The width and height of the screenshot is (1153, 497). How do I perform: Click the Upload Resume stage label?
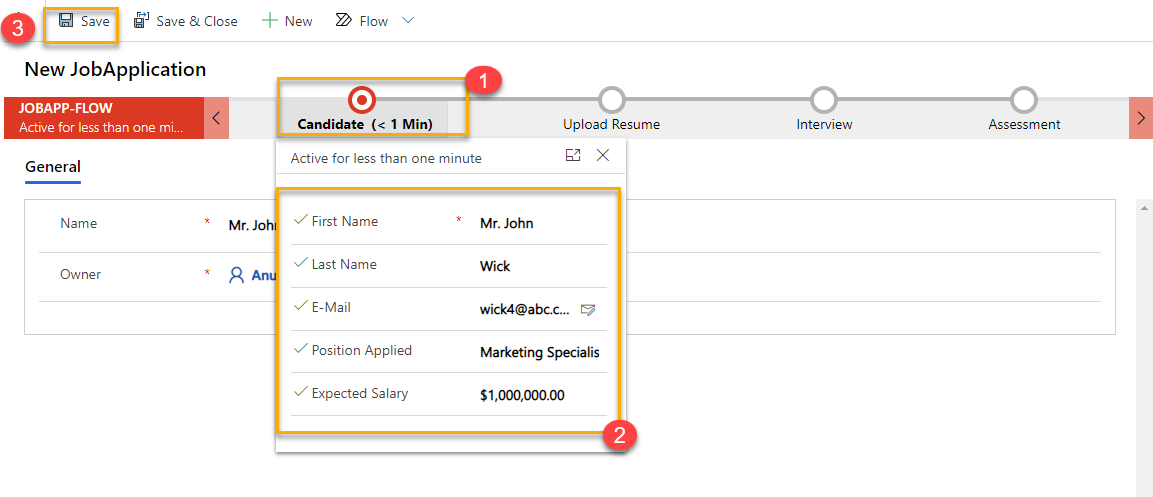611,124
